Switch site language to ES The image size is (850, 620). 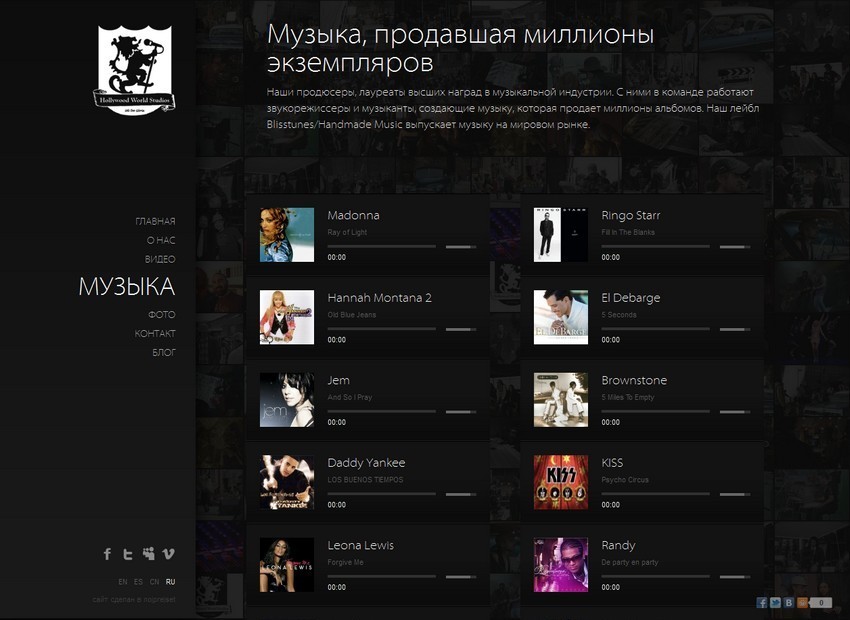139,582
